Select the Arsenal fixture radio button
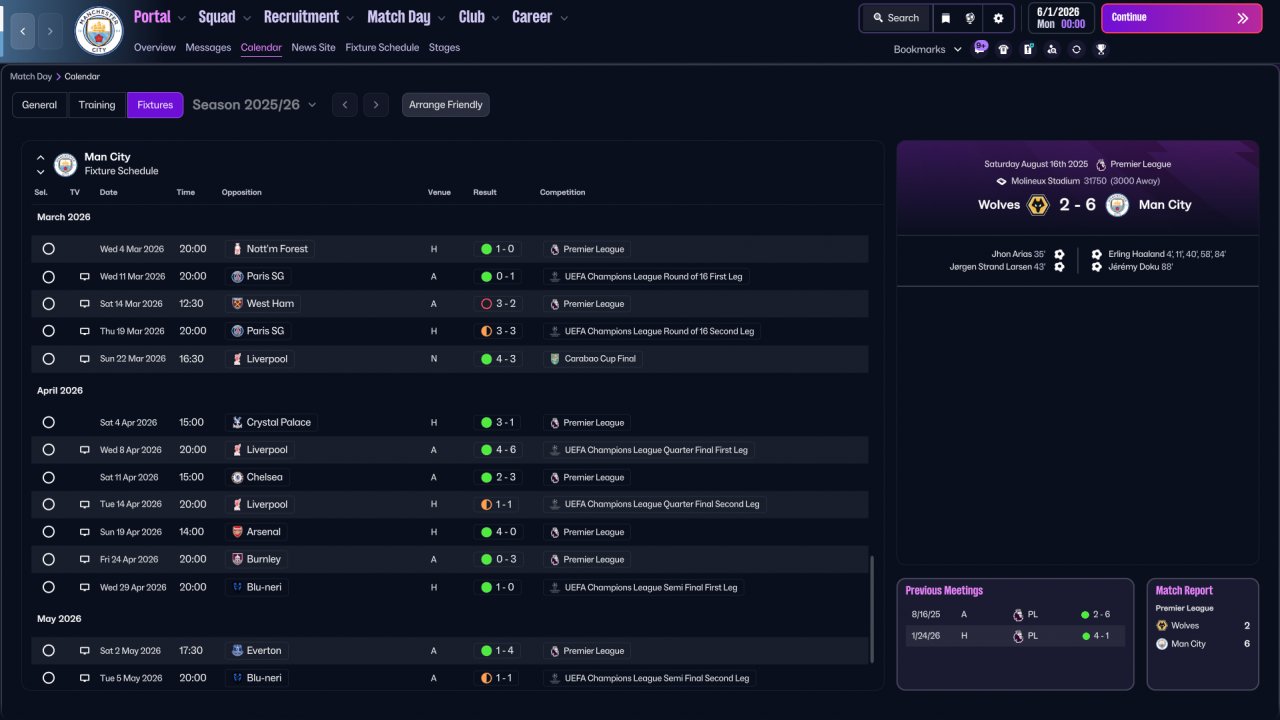The image size is (1280, 720). tap(48, 532)
